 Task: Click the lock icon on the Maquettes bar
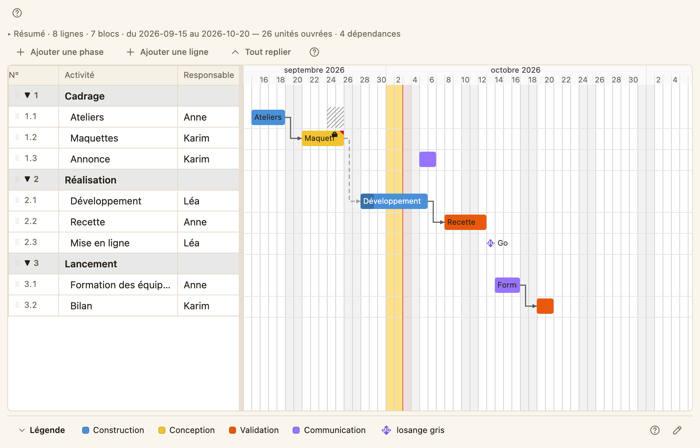coord(335,134)
